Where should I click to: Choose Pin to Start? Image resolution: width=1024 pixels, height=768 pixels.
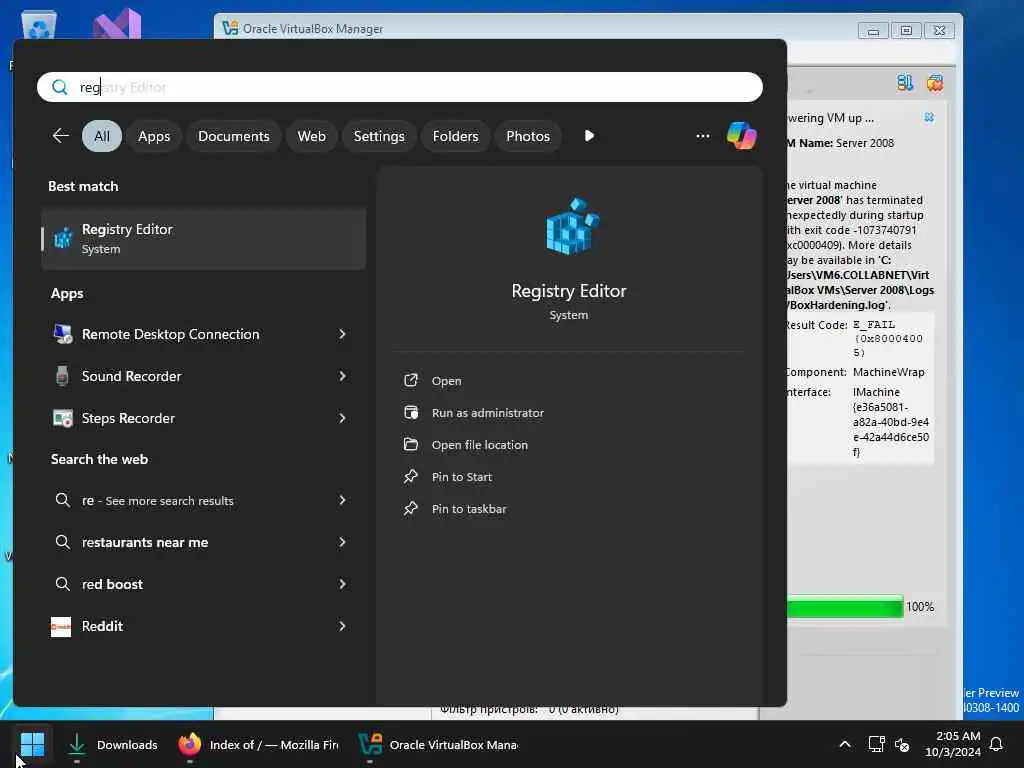coord(462,477)
